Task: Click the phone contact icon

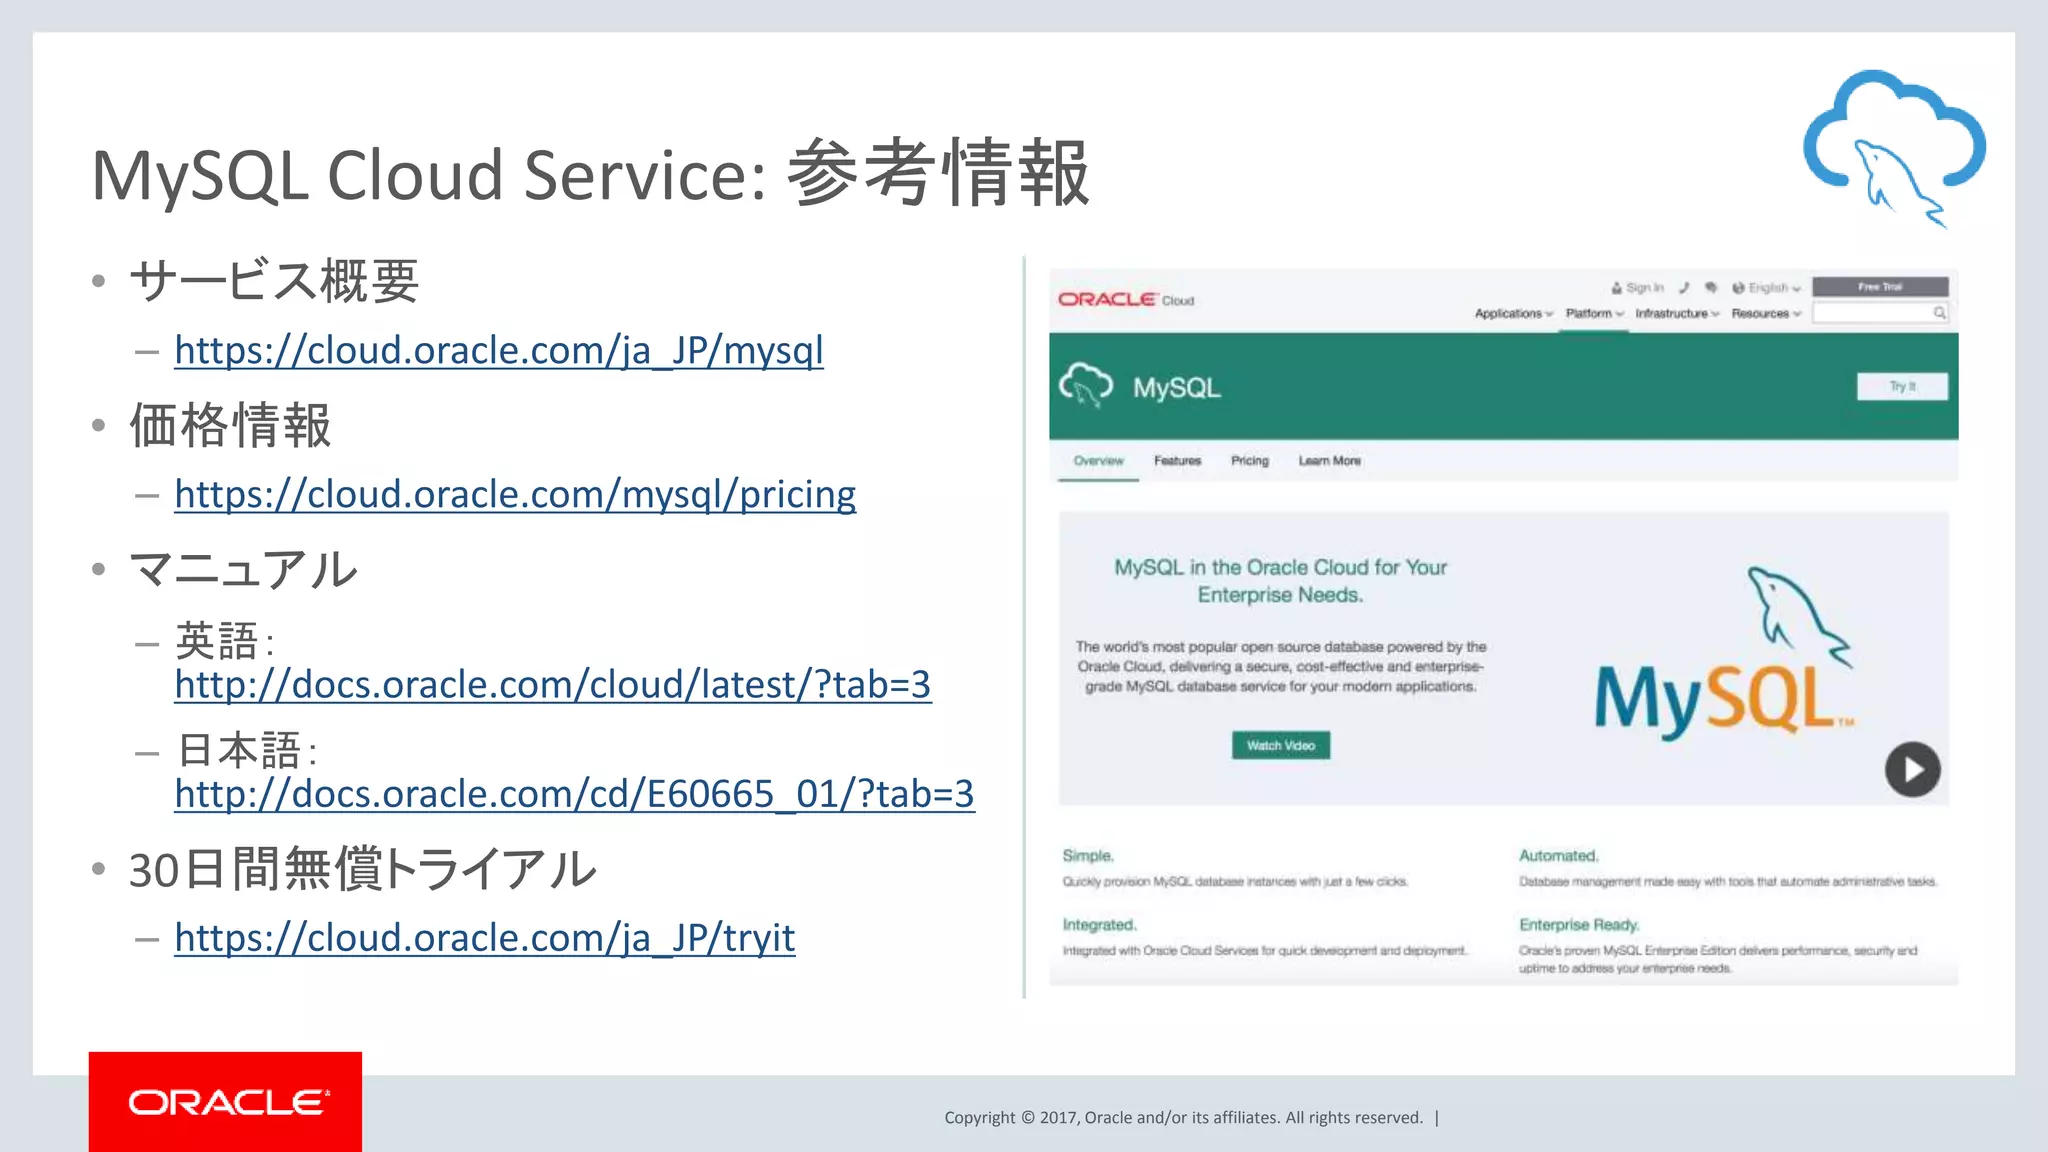Action: 1684,288
